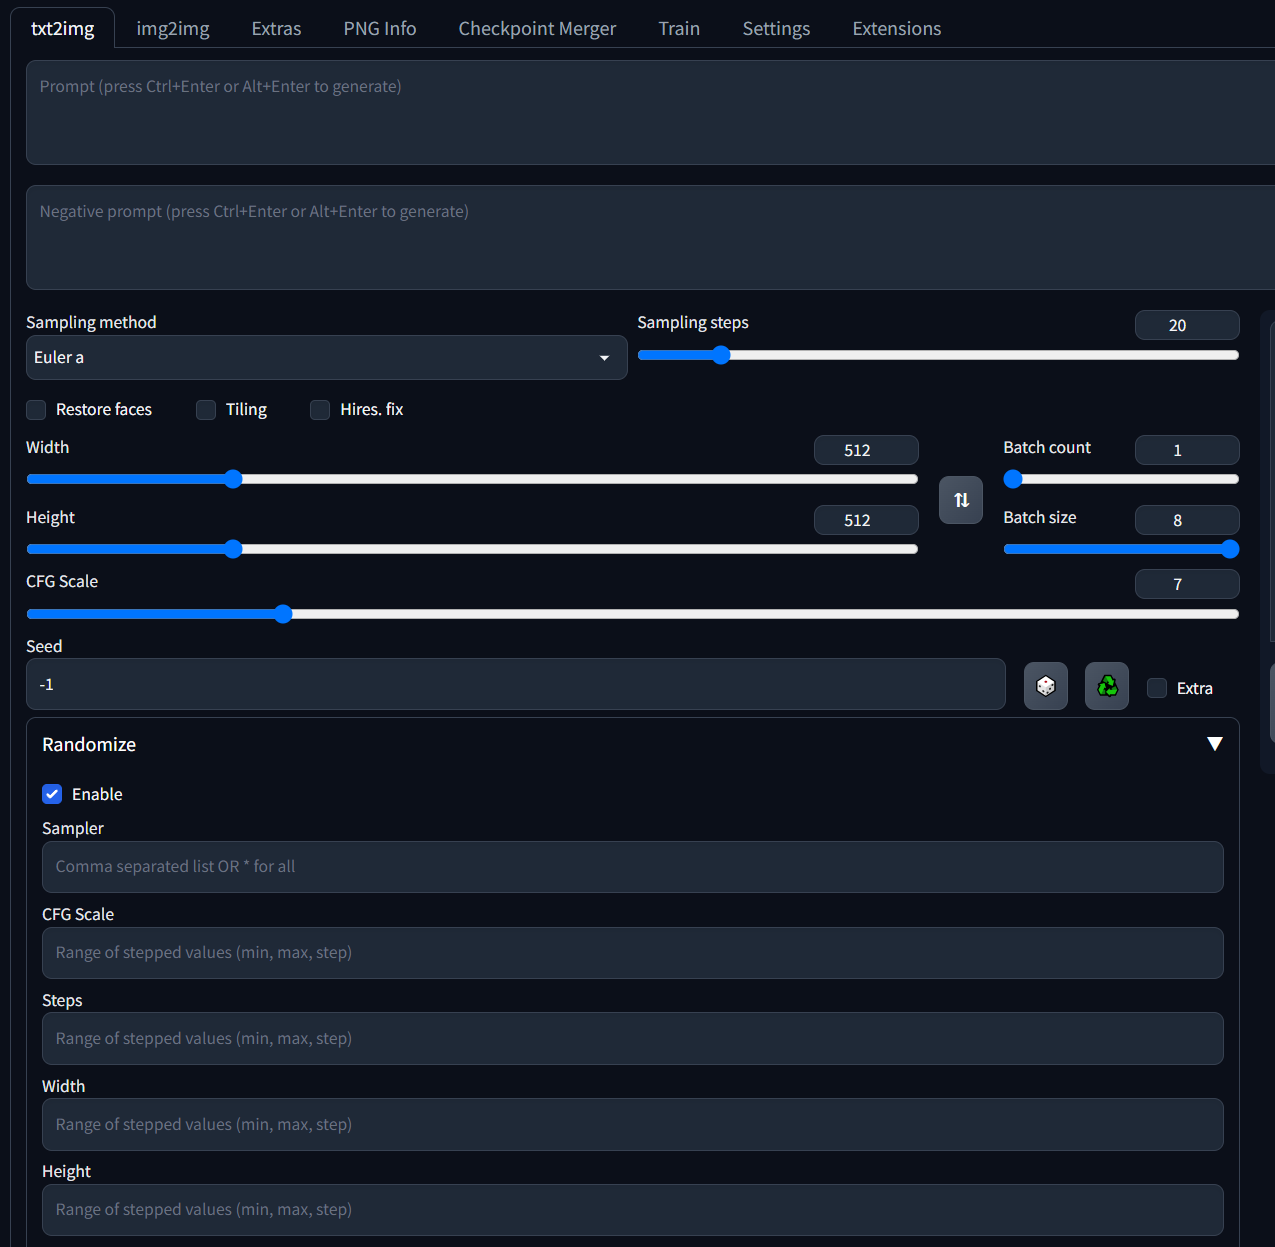Toggle the Tiling checkbox
The width and height of the screenshot is (1275, 1247).
206,410
